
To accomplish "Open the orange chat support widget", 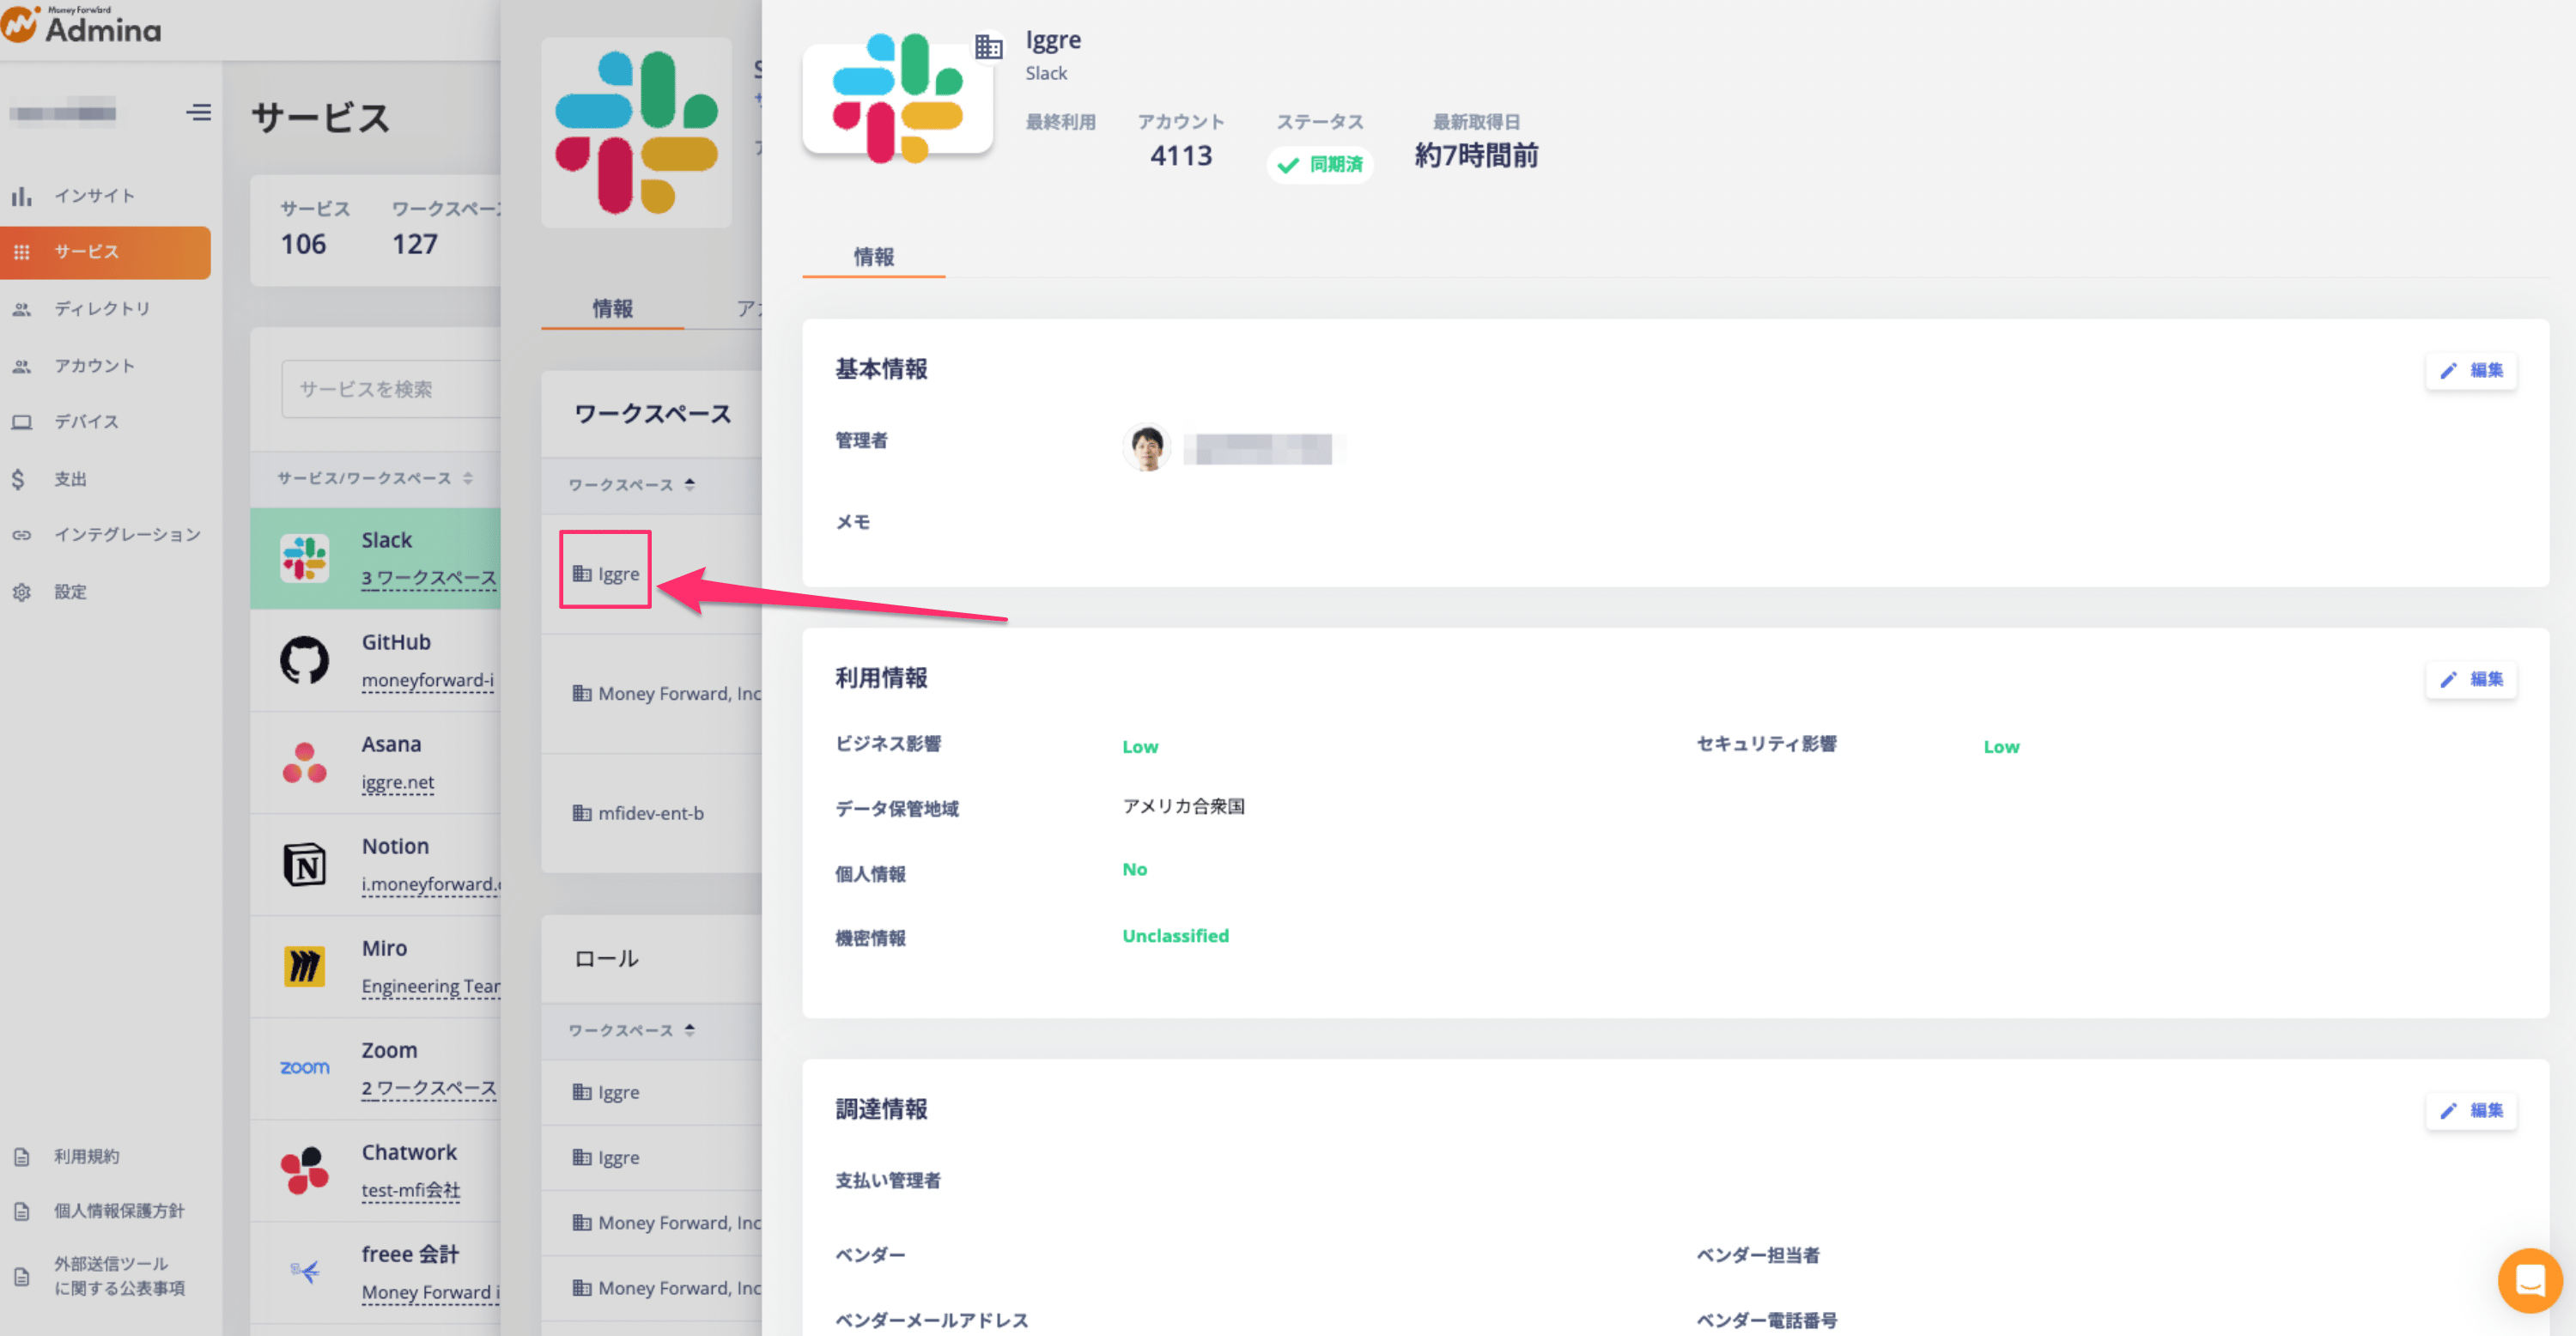I will (2530, 1280).
